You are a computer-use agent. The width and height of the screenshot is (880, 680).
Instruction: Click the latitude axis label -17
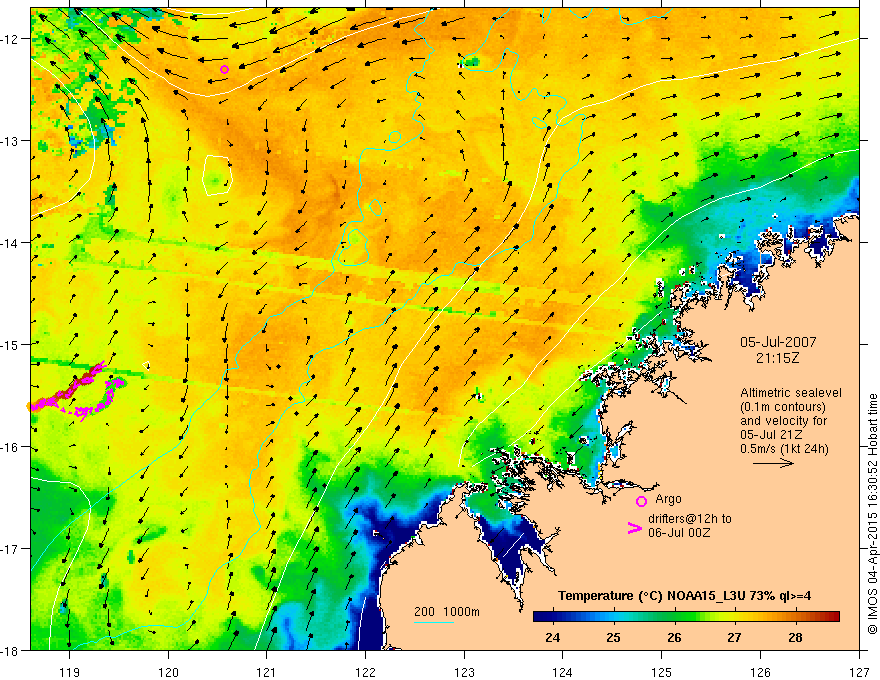pyautogui.click(x=11, y=549)
